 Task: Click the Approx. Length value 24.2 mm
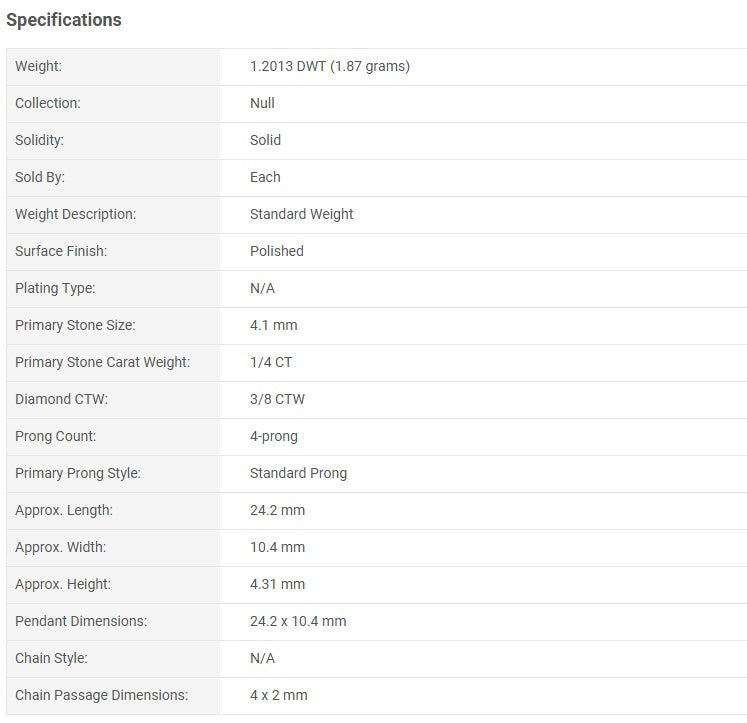click(277, 510)
